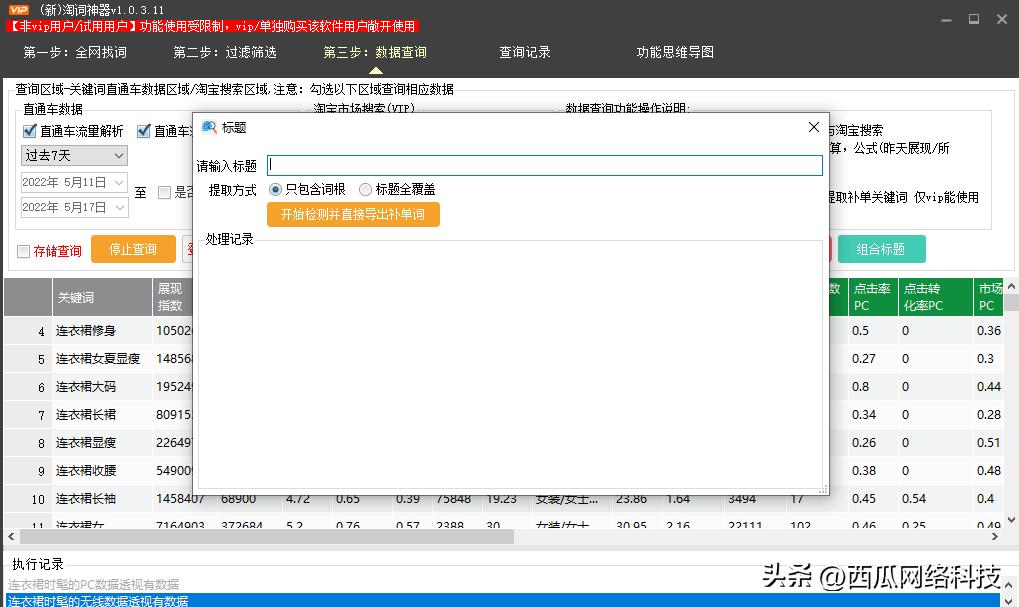Expand the 2022年5月11日 start date picker
This screenshot has height=607, width=1019.
(x=119, y=183)
